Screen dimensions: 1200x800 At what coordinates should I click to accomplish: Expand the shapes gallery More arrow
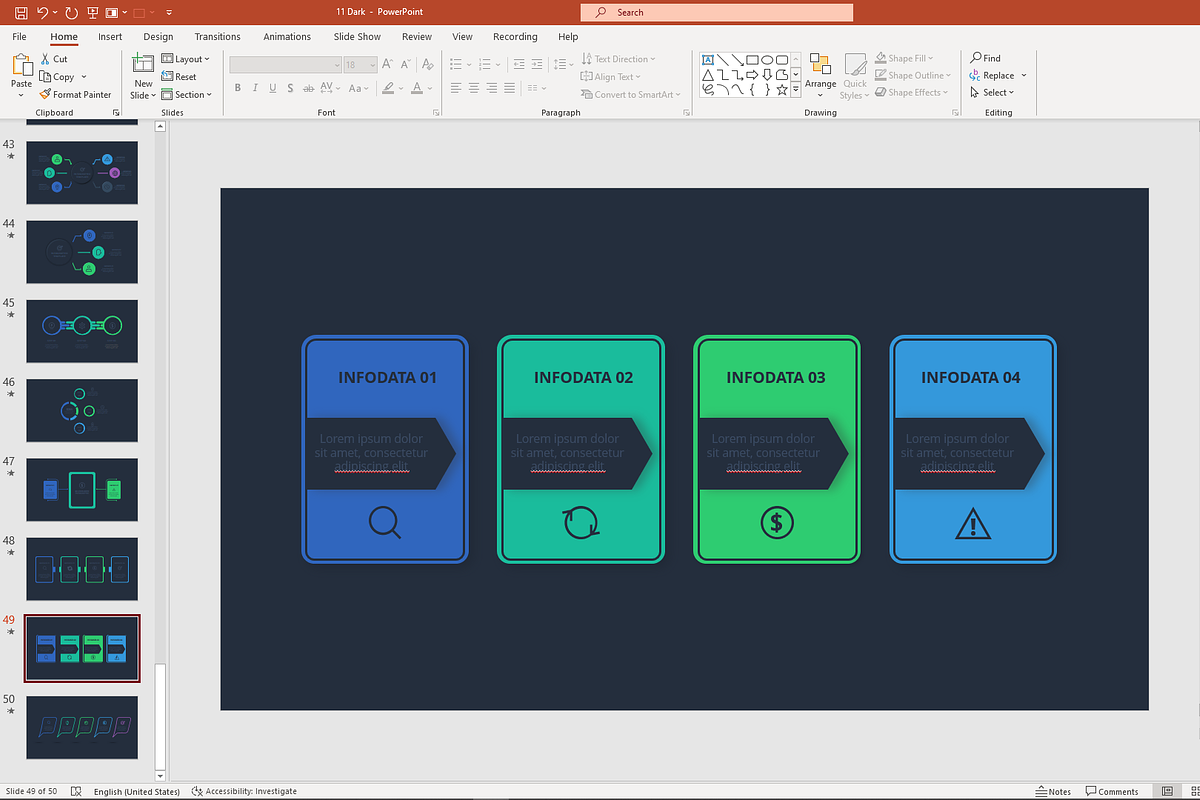tap(796, 90)
